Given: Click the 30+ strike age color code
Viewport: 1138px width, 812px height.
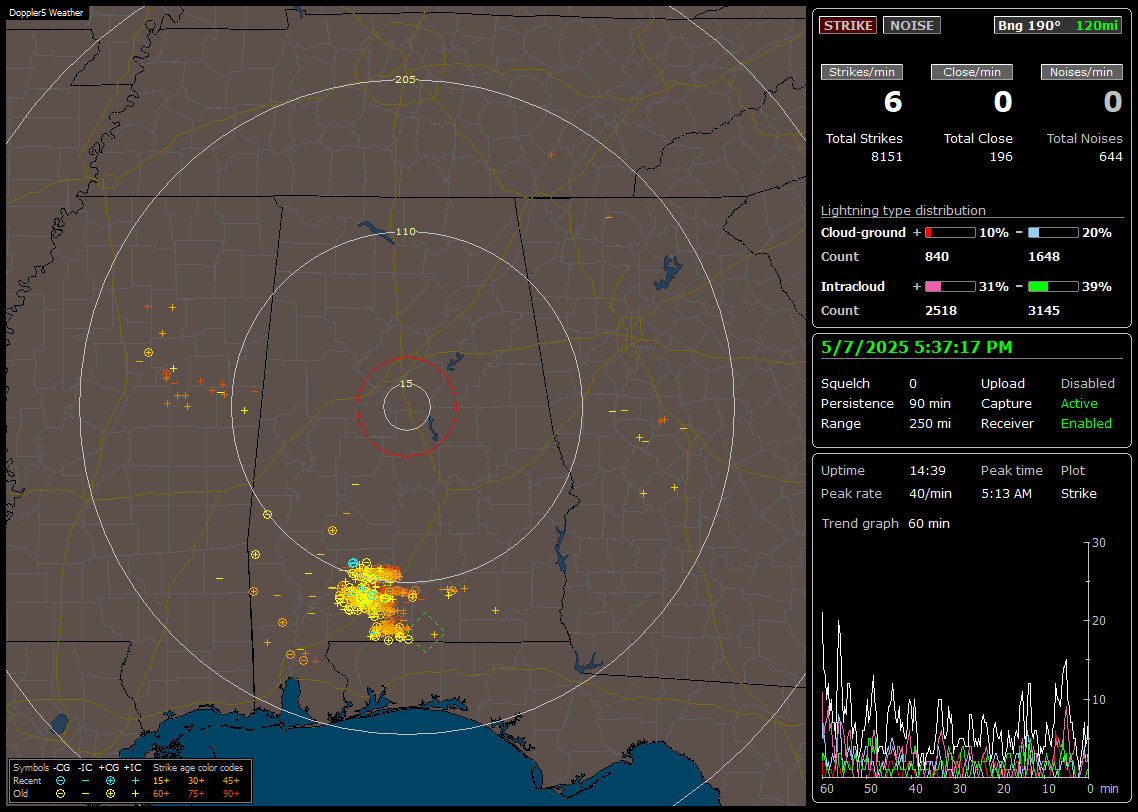Looking at the screenshot, I should coord(196,781).
